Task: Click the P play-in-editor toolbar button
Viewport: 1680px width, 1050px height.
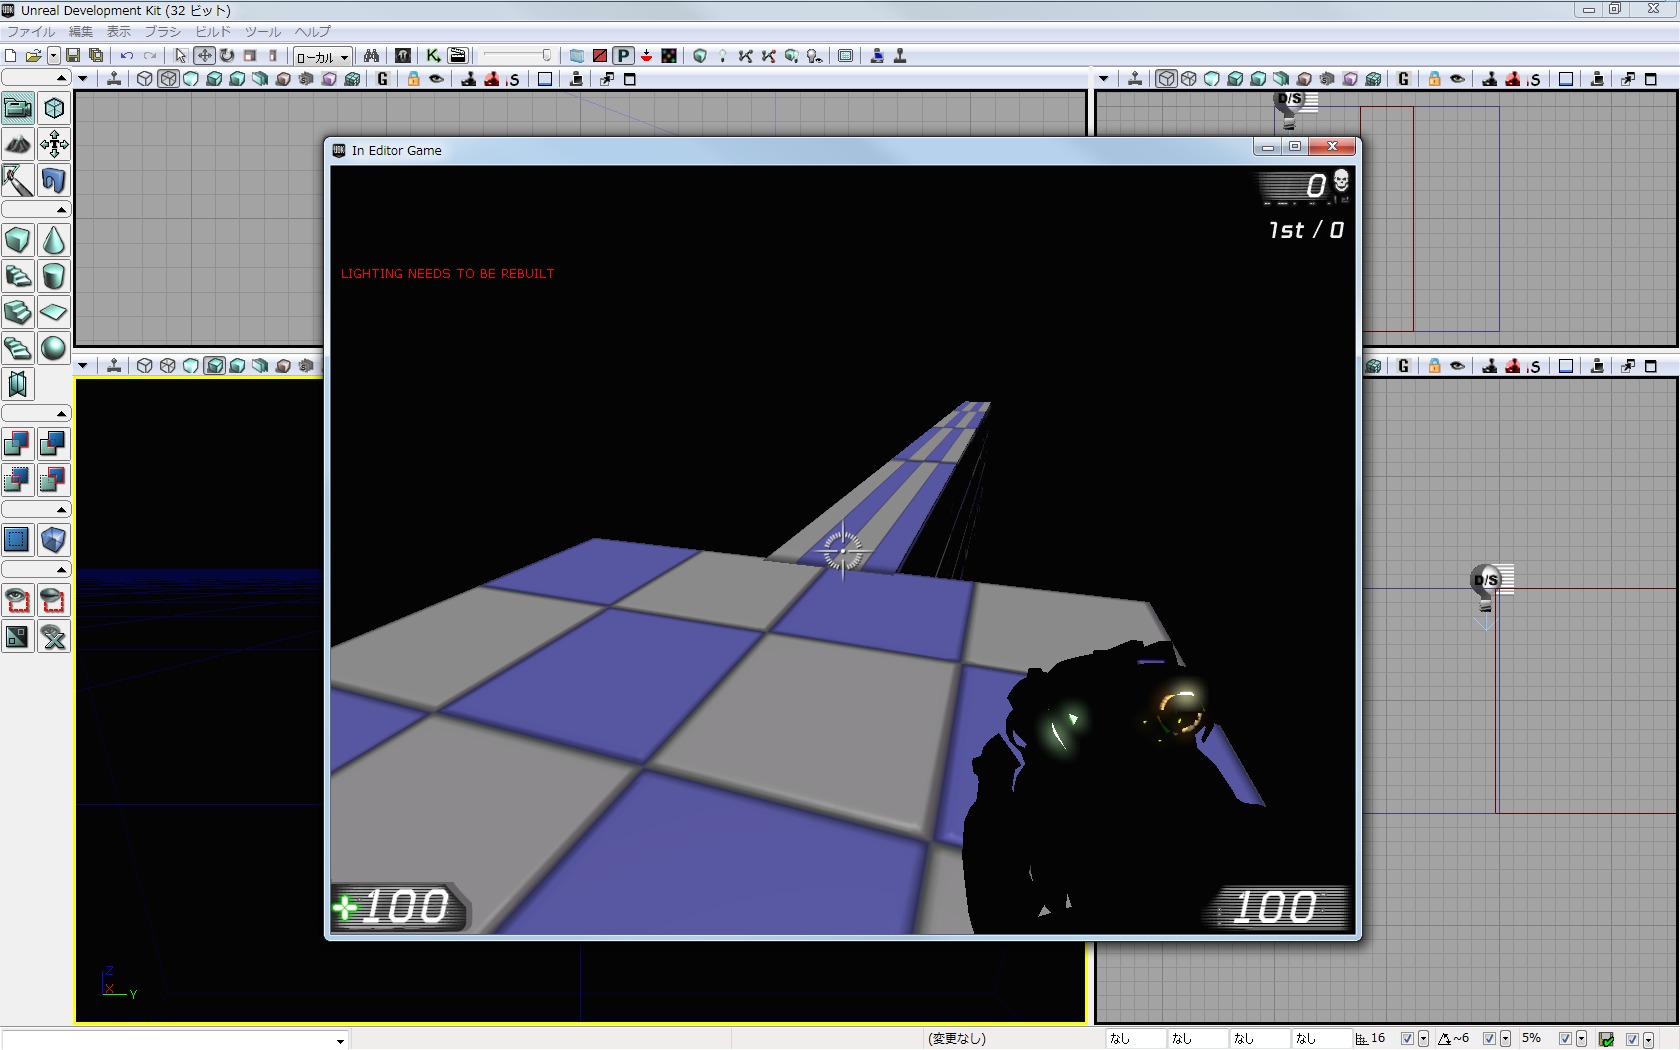Action: 623,56
